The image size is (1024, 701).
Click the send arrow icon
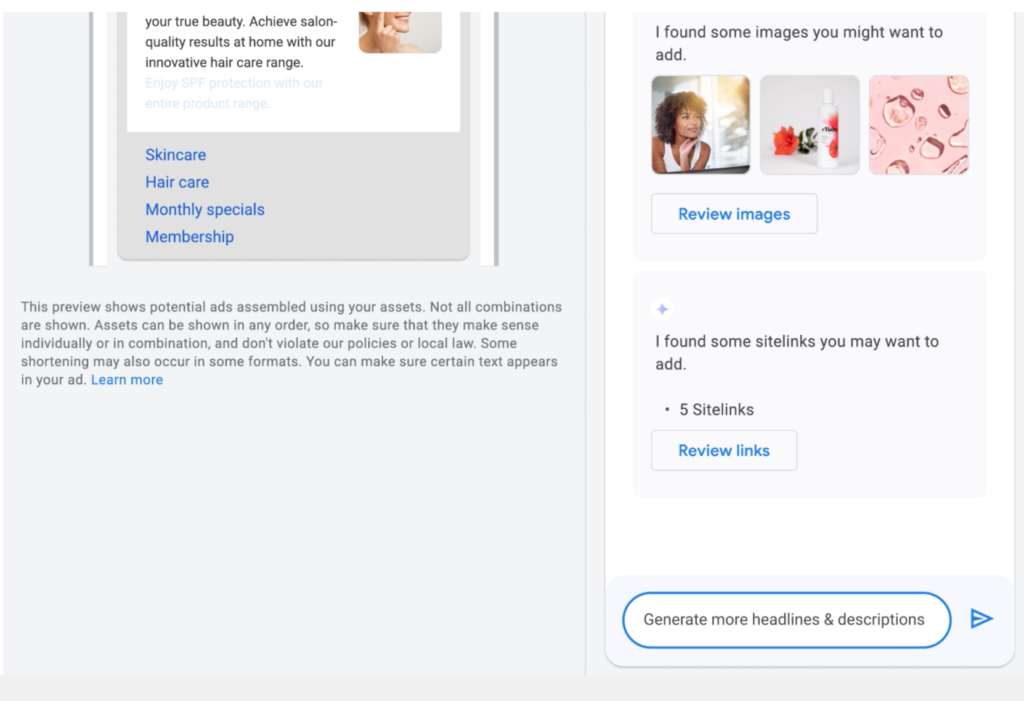[x=982, y=619]
